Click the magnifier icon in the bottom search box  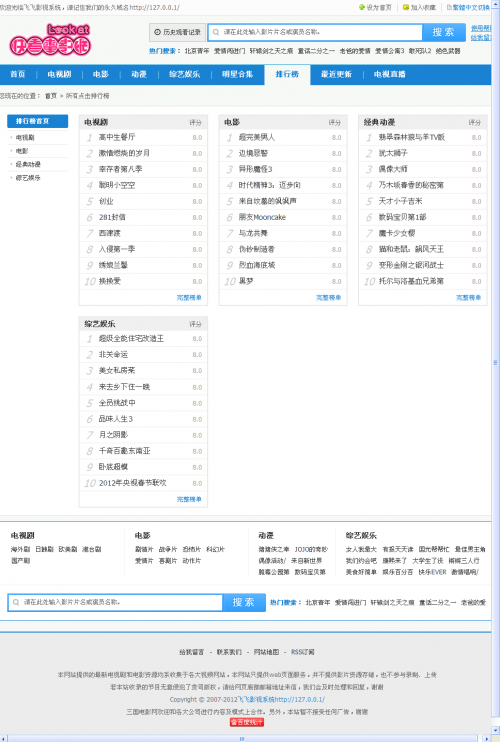pyautogui.click(x=16, y=602)
